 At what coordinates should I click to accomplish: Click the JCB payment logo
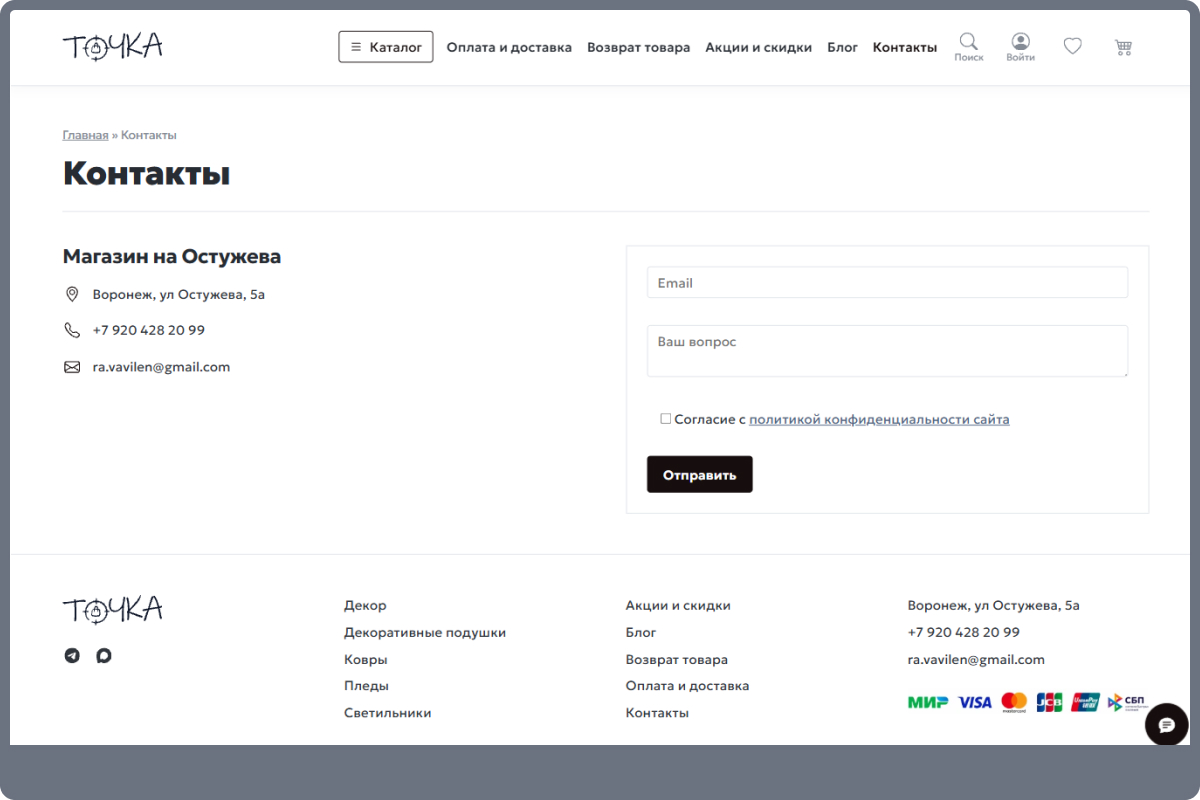click(x=1049, y=702)
